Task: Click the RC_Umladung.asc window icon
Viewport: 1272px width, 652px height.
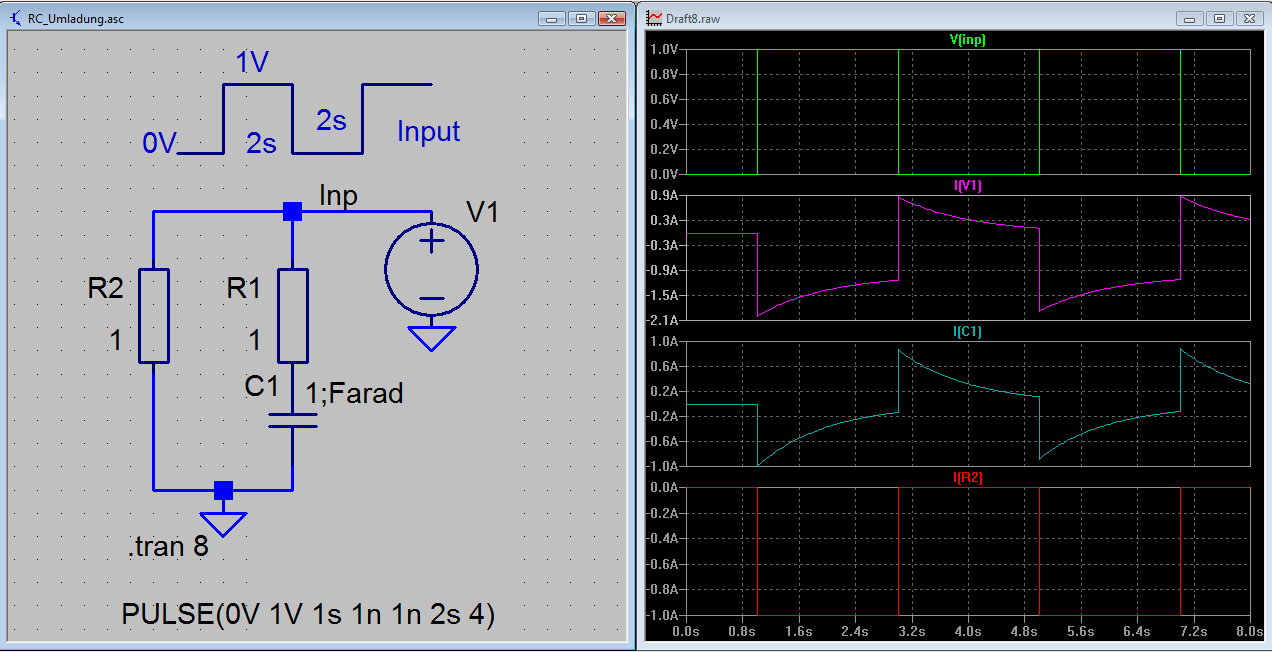Action: [16, 18]
